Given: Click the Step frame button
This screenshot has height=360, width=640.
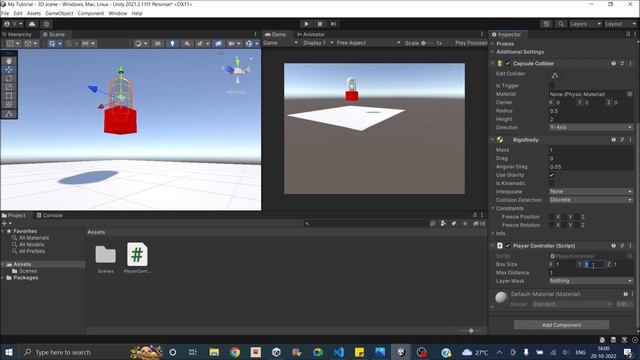Looking at the screenshot, I should coord(333,24).
